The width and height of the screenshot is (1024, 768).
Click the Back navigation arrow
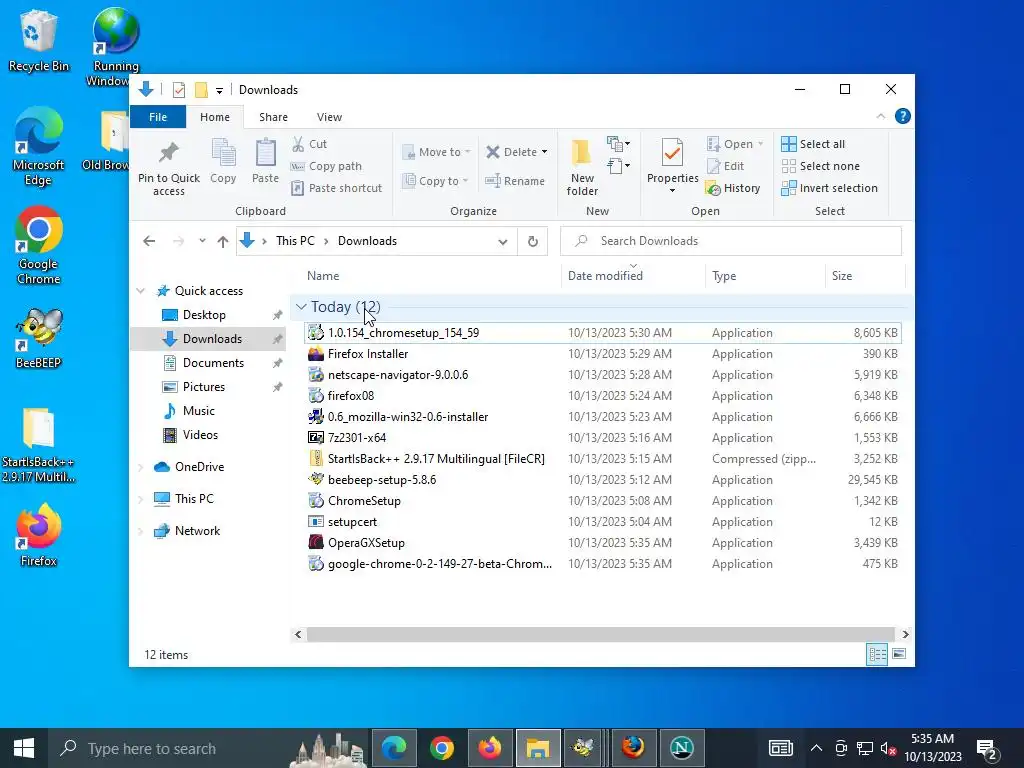click(x=149, y=241)
